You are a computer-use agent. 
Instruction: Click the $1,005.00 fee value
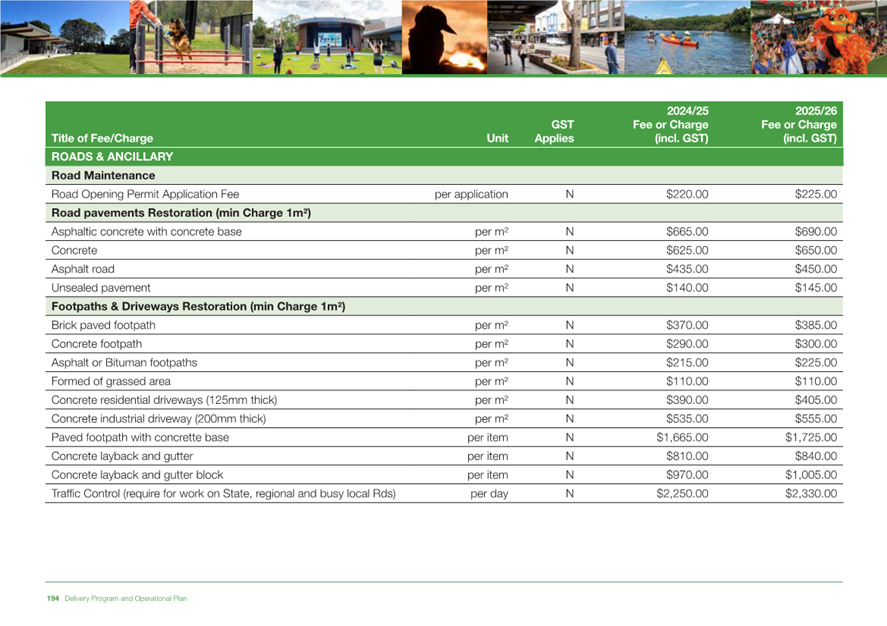(x=811, y=474)
